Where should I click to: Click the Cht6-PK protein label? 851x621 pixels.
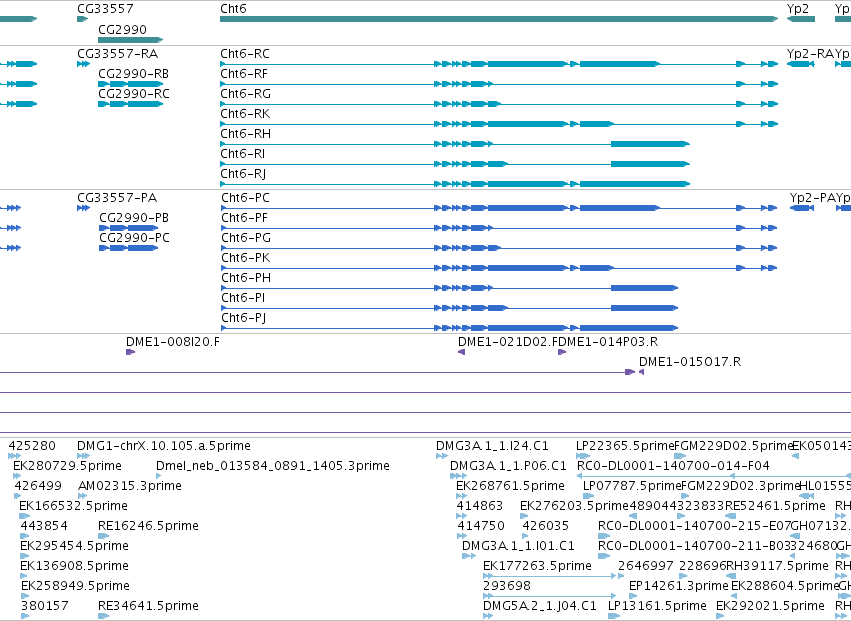245,258
